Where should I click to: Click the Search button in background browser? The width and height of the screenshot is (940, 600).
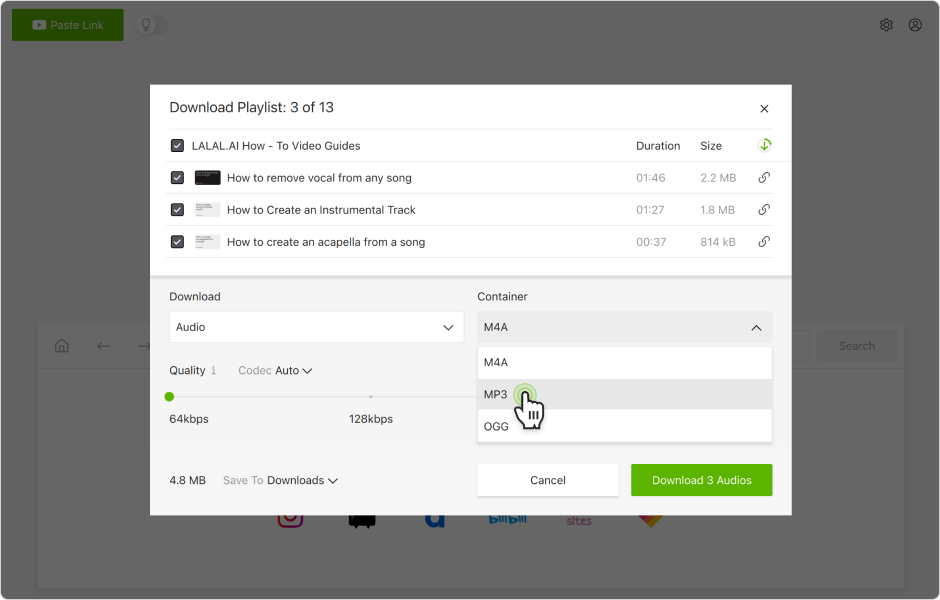click(x=857, y=346)
